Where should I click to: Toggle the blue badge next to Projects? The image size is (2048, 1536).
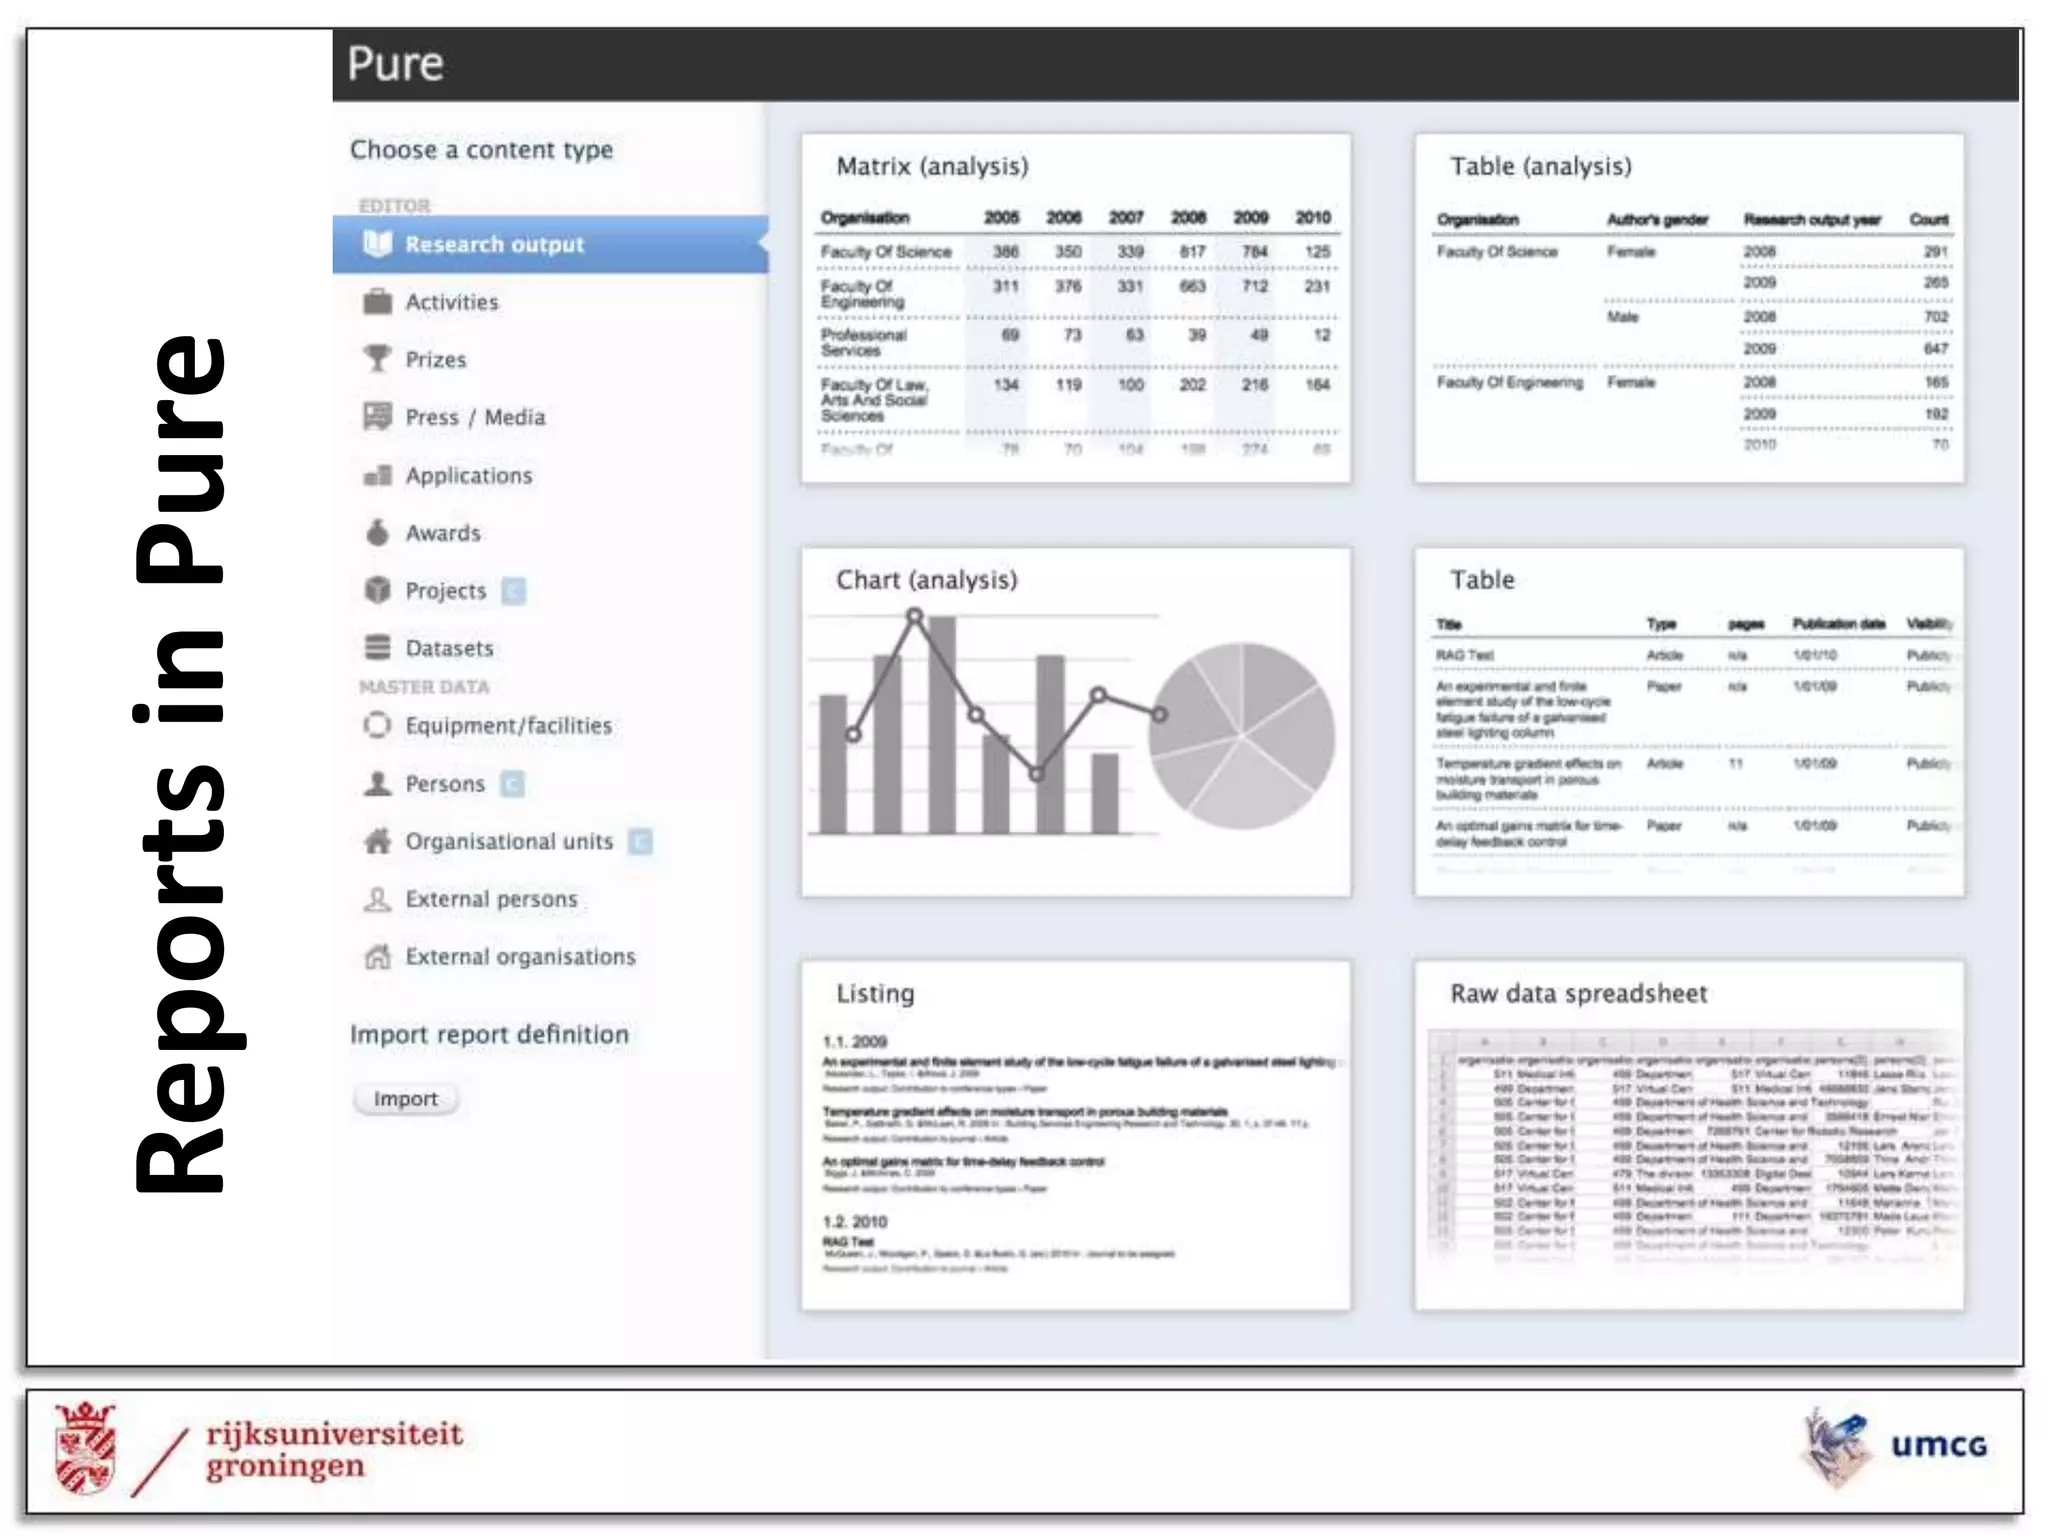pyautogui.click(x=514, y=591)
